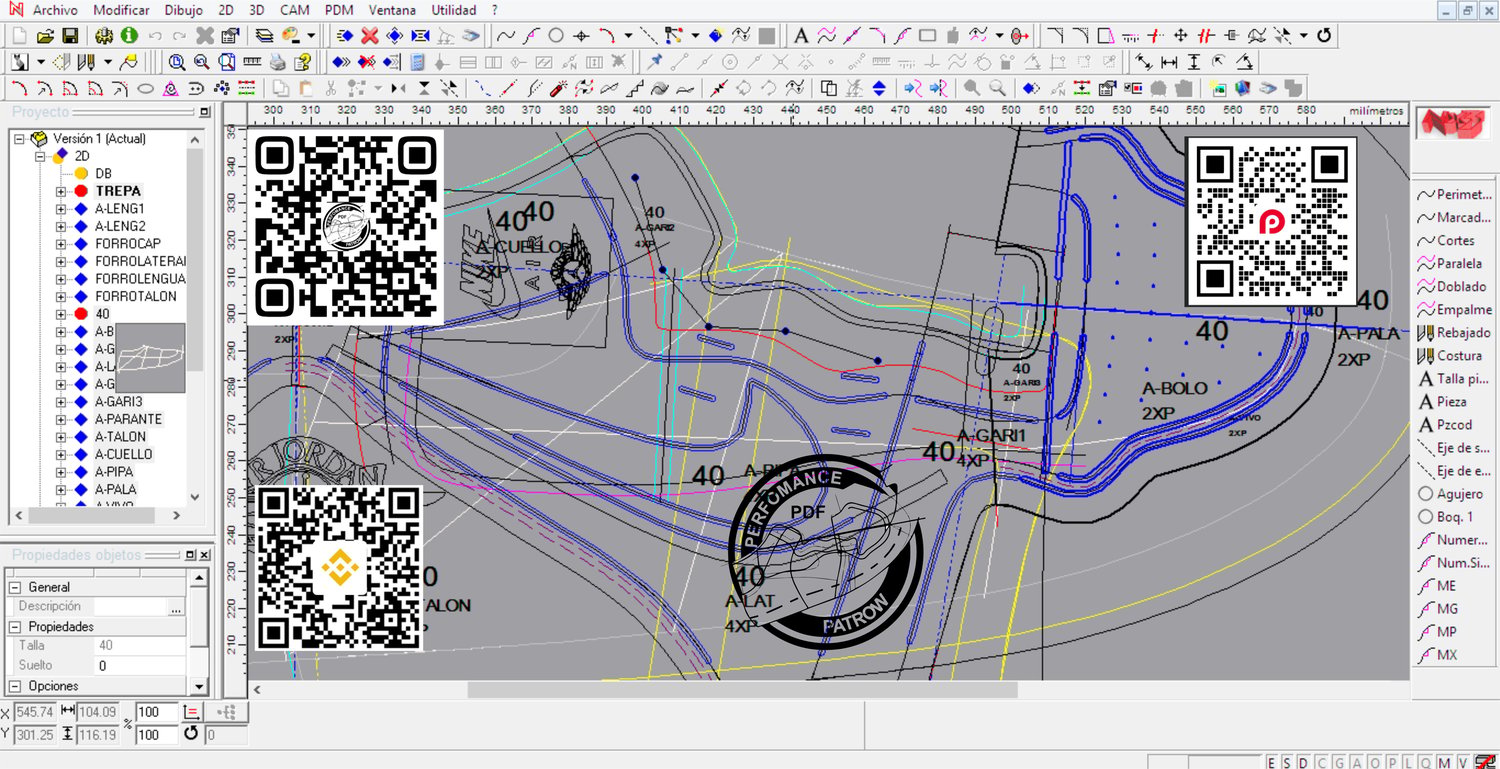Create a new file with the blank page icon

click(x=20, y=36)
